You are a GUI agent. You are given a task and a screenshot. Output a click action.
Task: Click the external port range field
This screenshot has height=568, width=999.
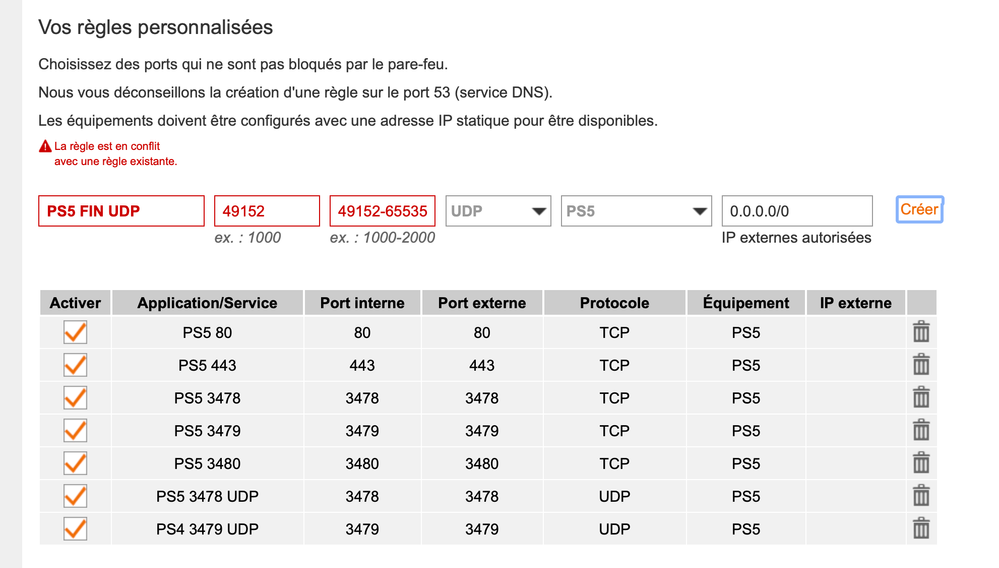pos(383,211)
